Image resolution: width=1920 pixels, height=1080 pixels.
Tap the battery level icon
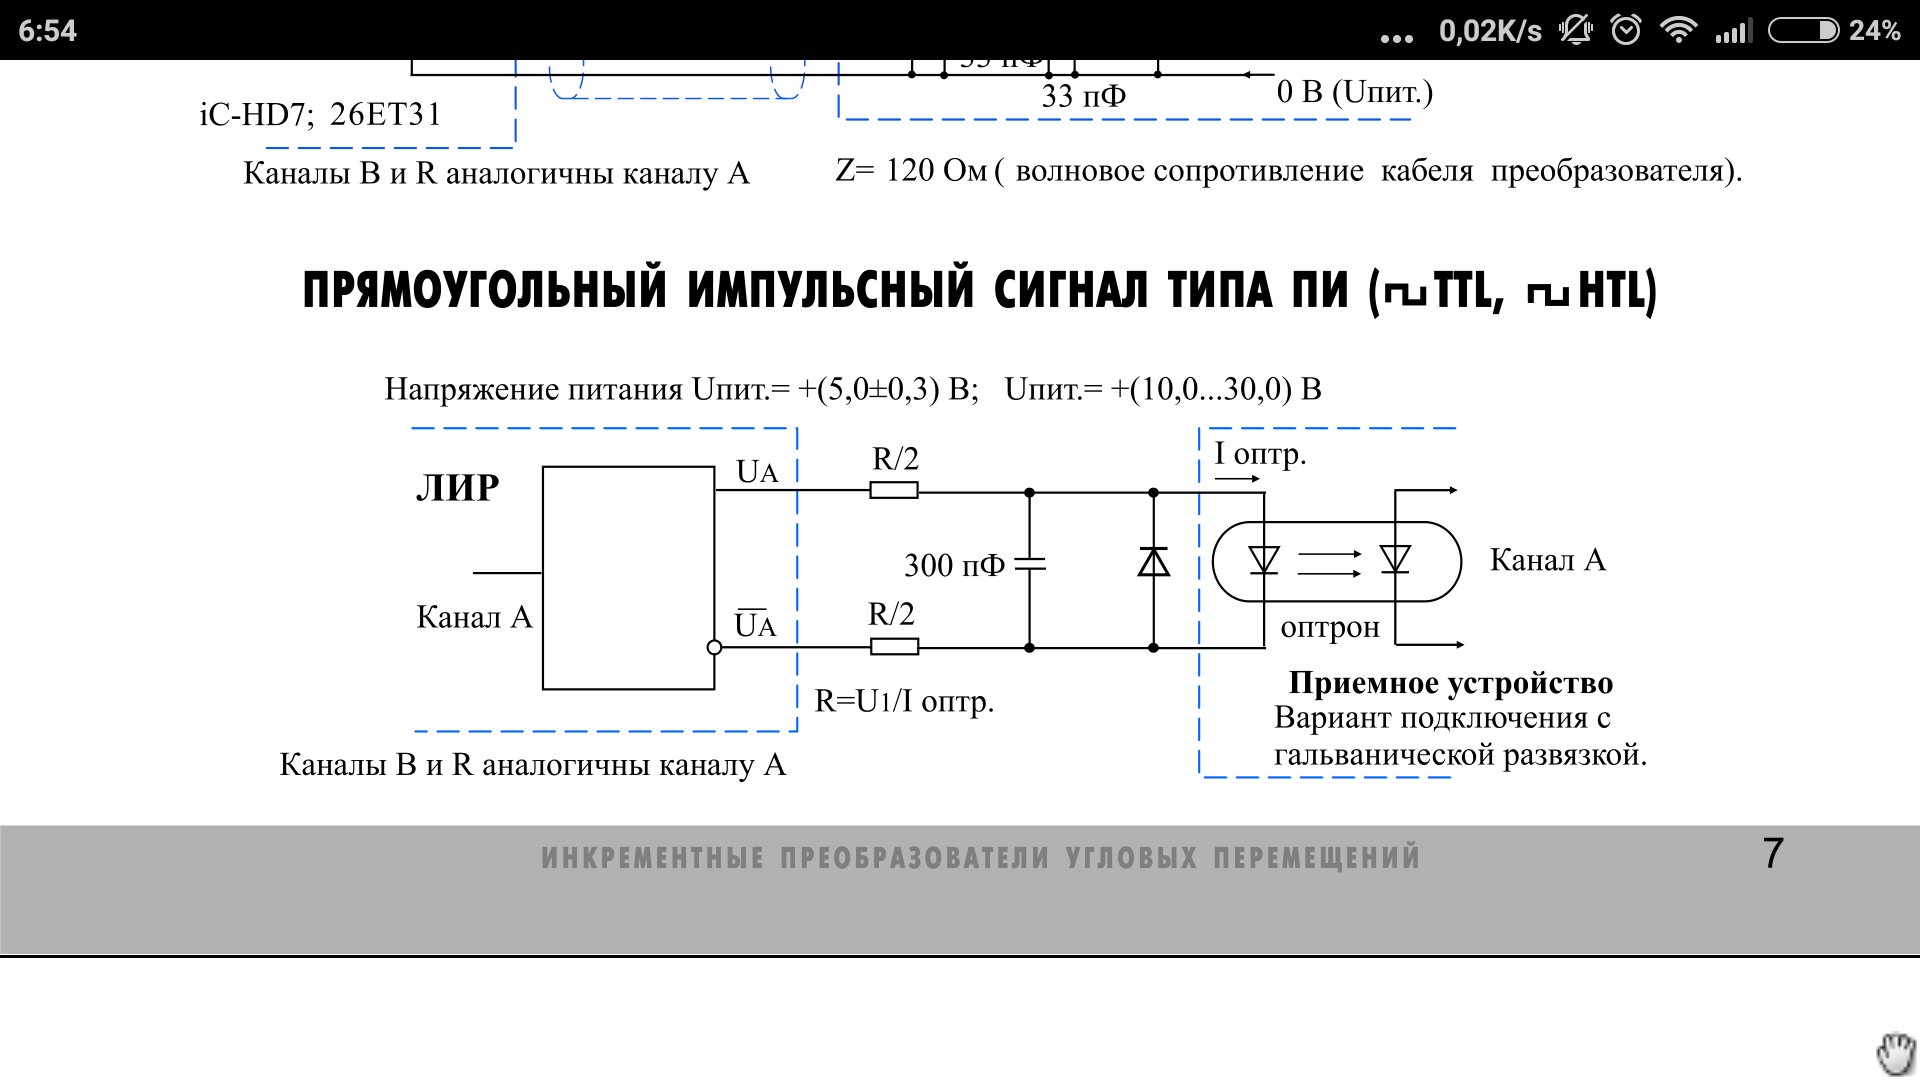[1803, 30]
